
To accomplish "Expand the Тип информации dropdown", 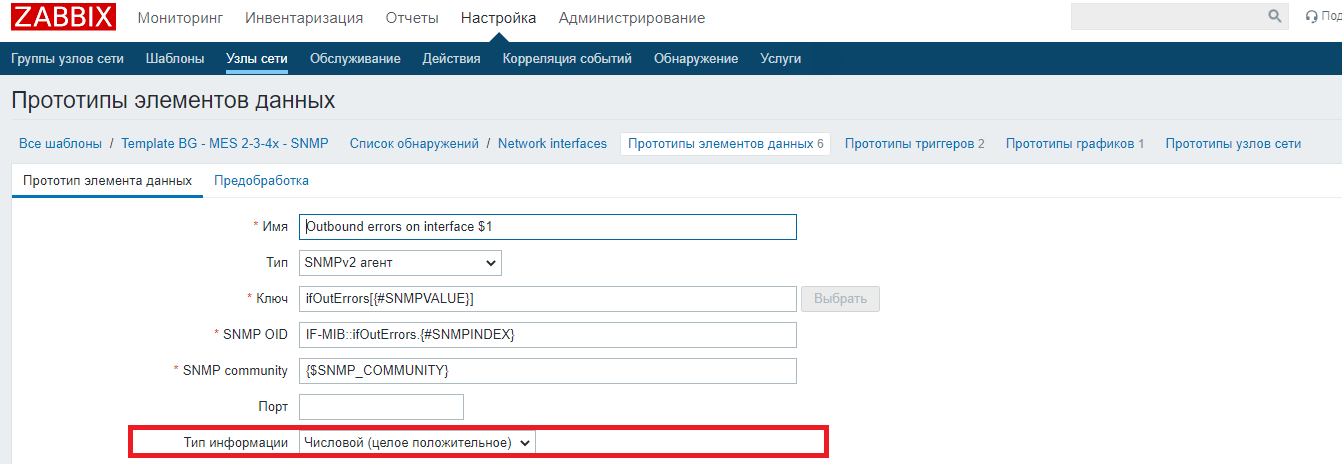I will (x=417, y=442).
